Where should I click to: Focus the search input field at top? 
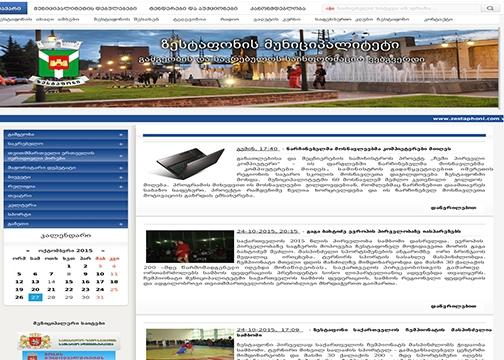click(402, 8)
